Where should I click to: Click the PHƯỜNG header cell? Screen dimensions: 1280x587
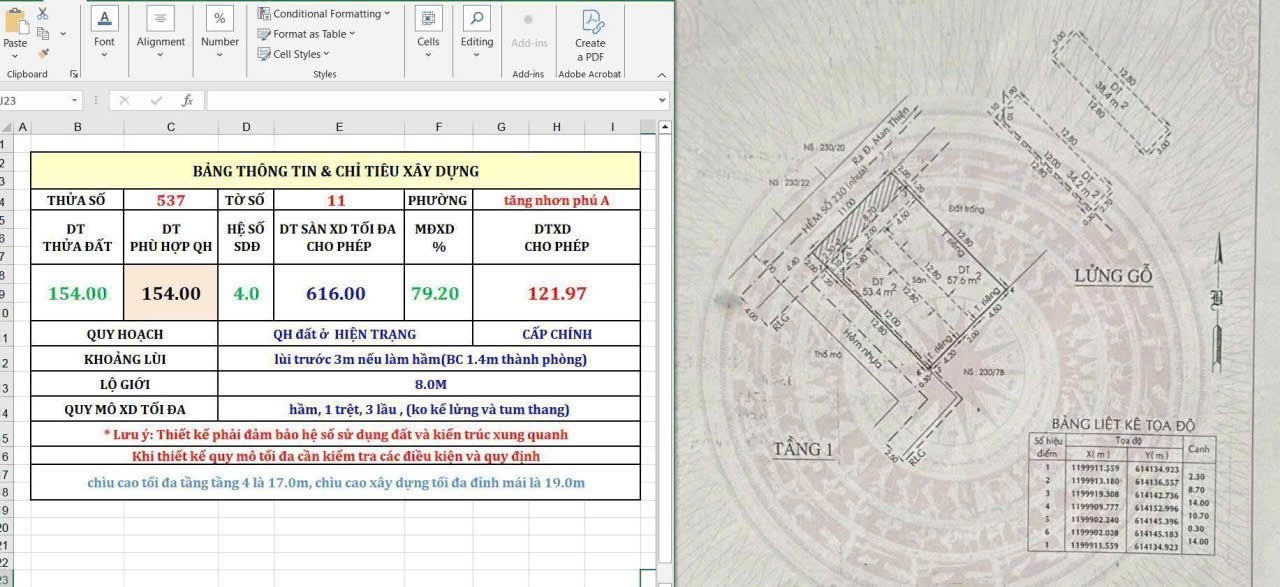pos(439,200)
